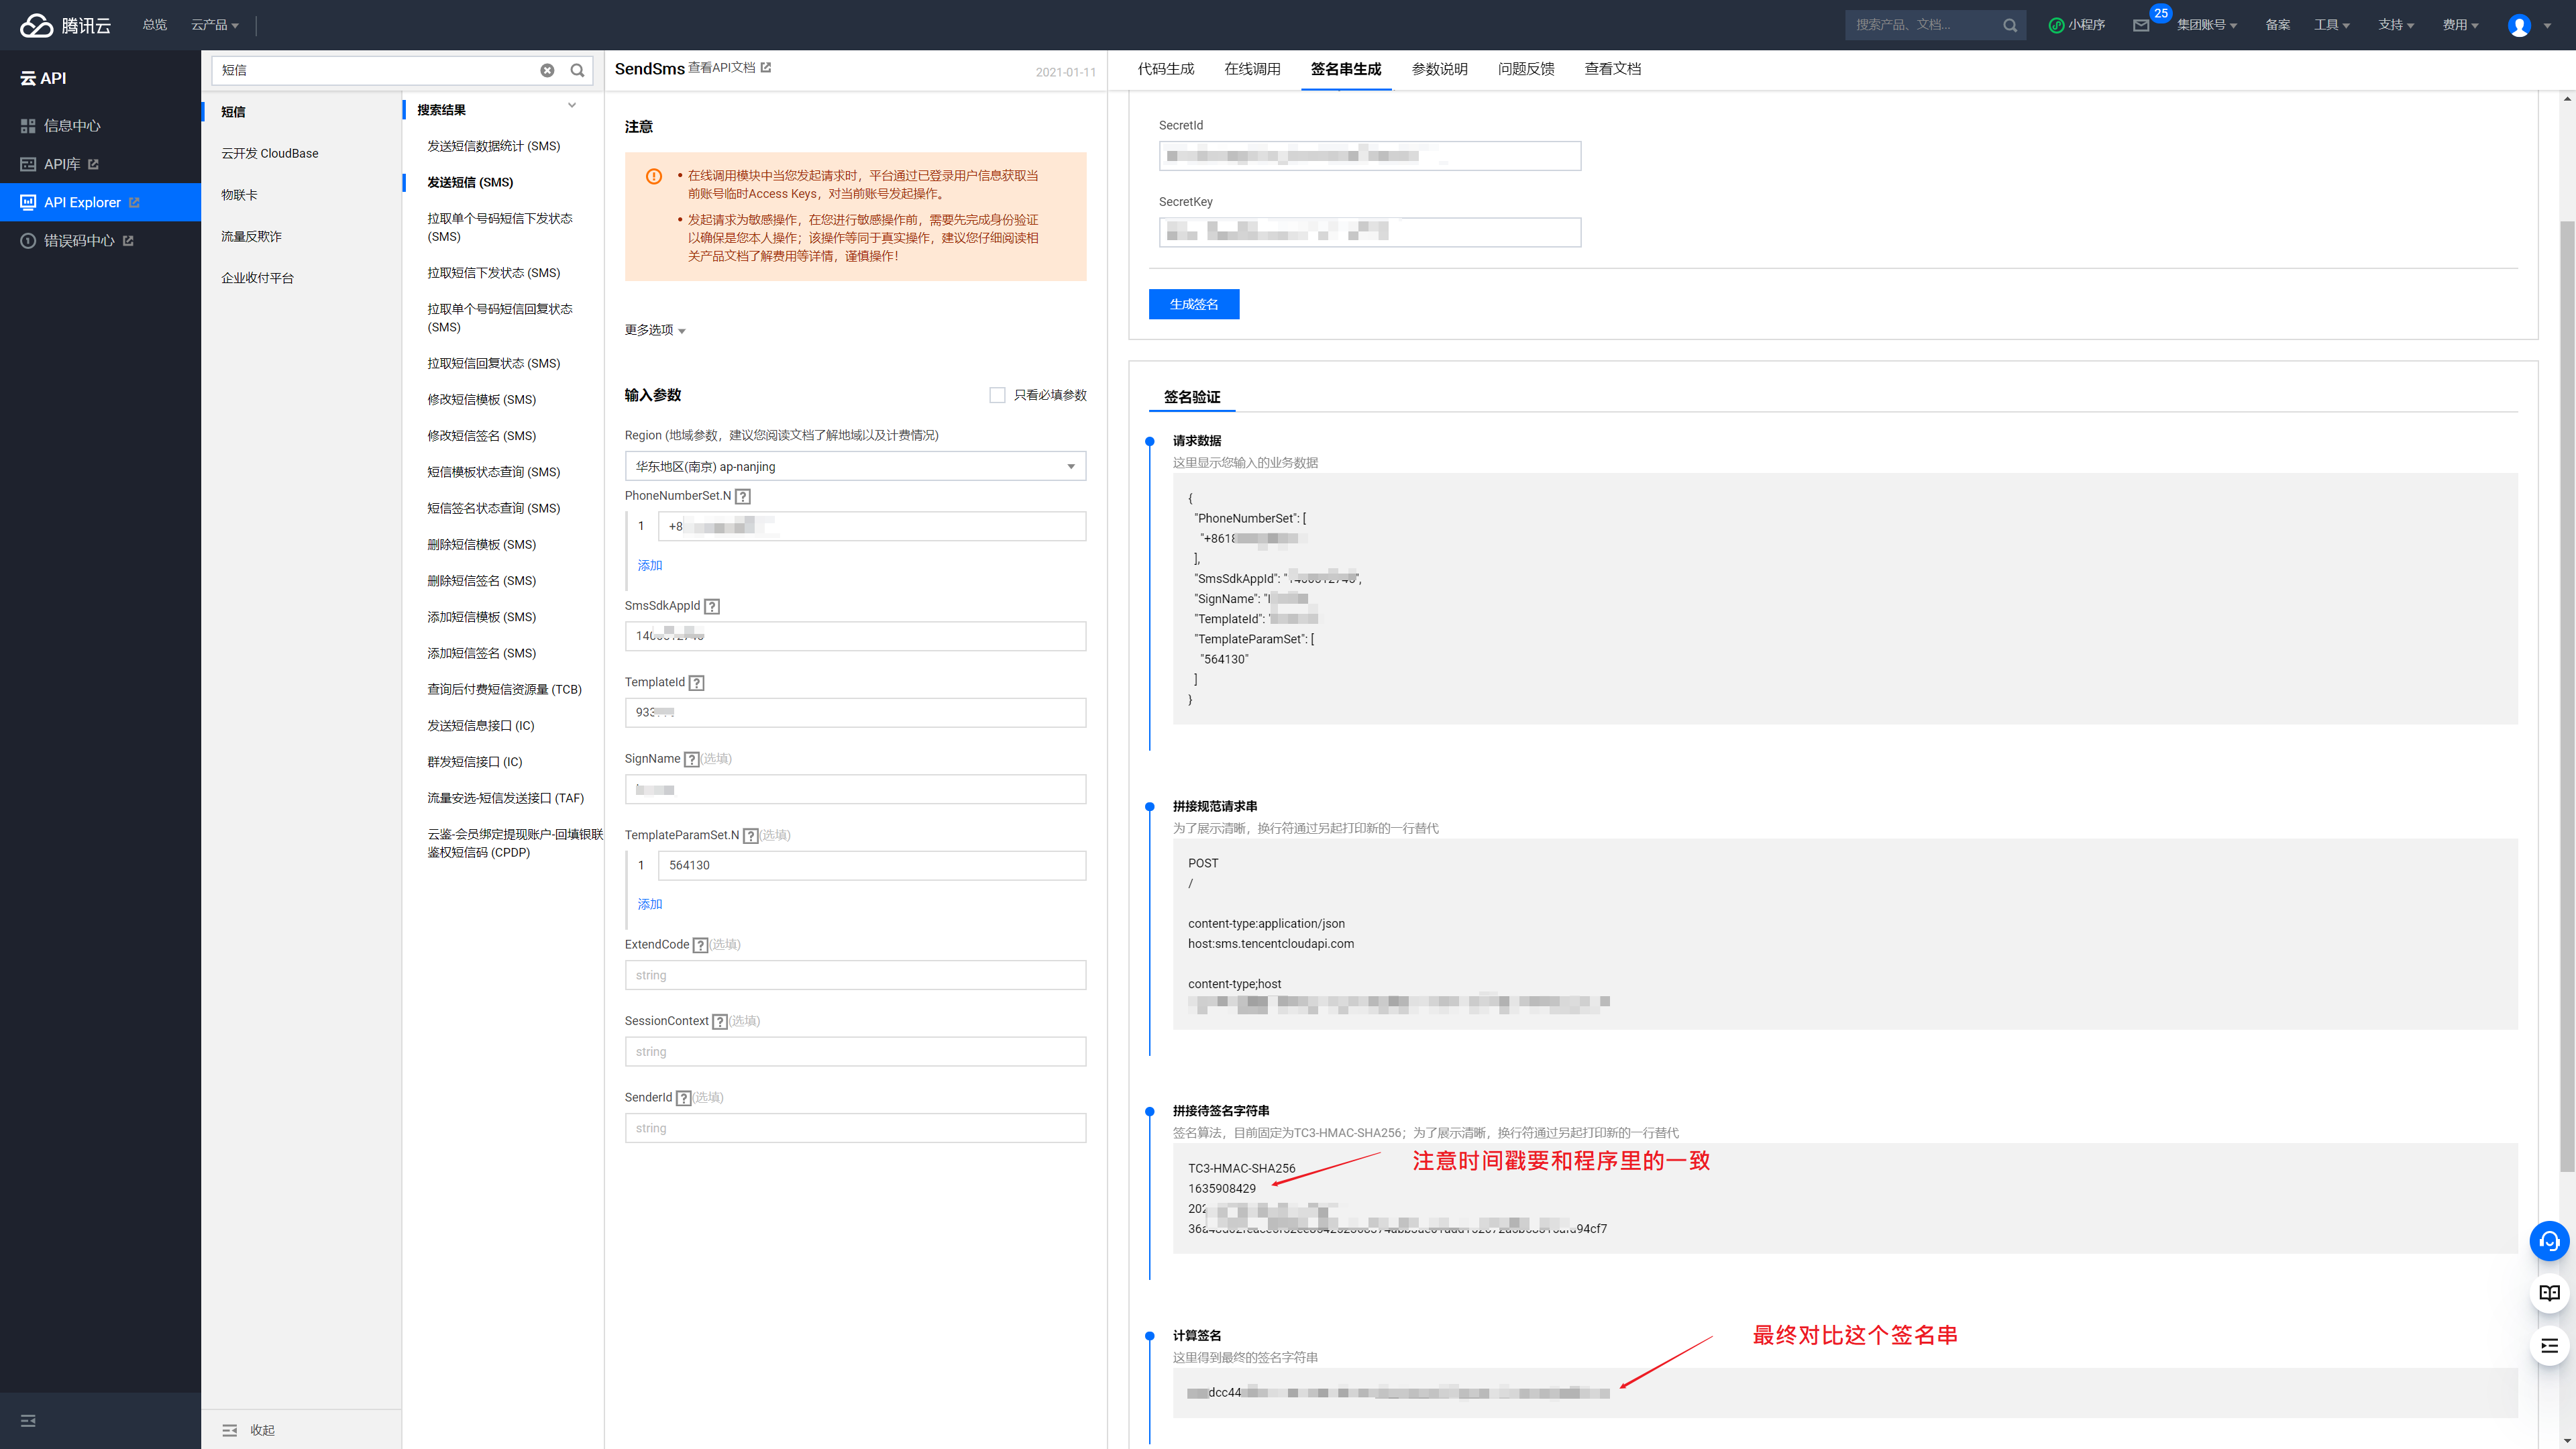Open the floating documentation book icon
The width and height of the screenshot is (2576, 1449).
click(2549, 1293)
